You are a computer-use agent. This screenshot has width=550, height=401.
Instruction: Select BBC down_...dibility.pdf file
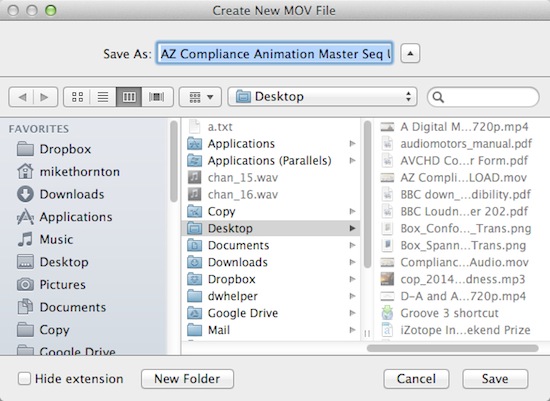point(463,194)
